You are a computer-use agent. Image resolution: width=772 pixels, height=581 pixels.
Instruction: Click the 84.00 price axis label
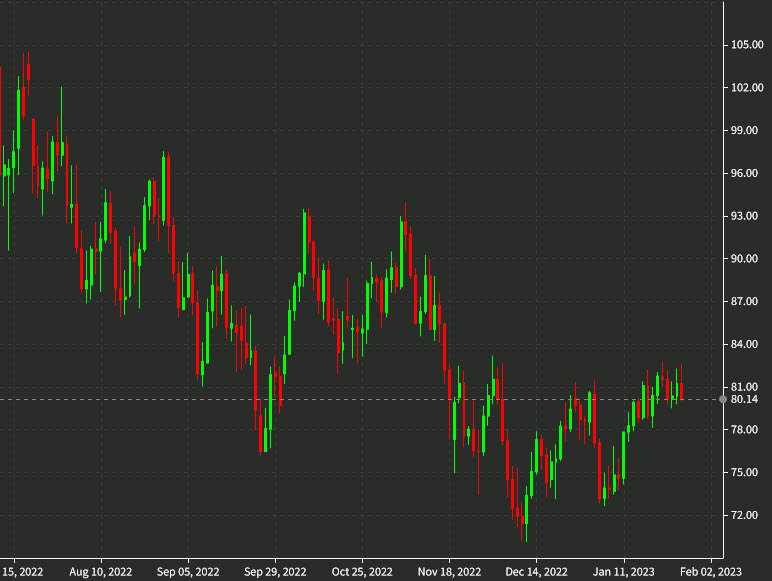pyautogui.click(x=744, y=344)
